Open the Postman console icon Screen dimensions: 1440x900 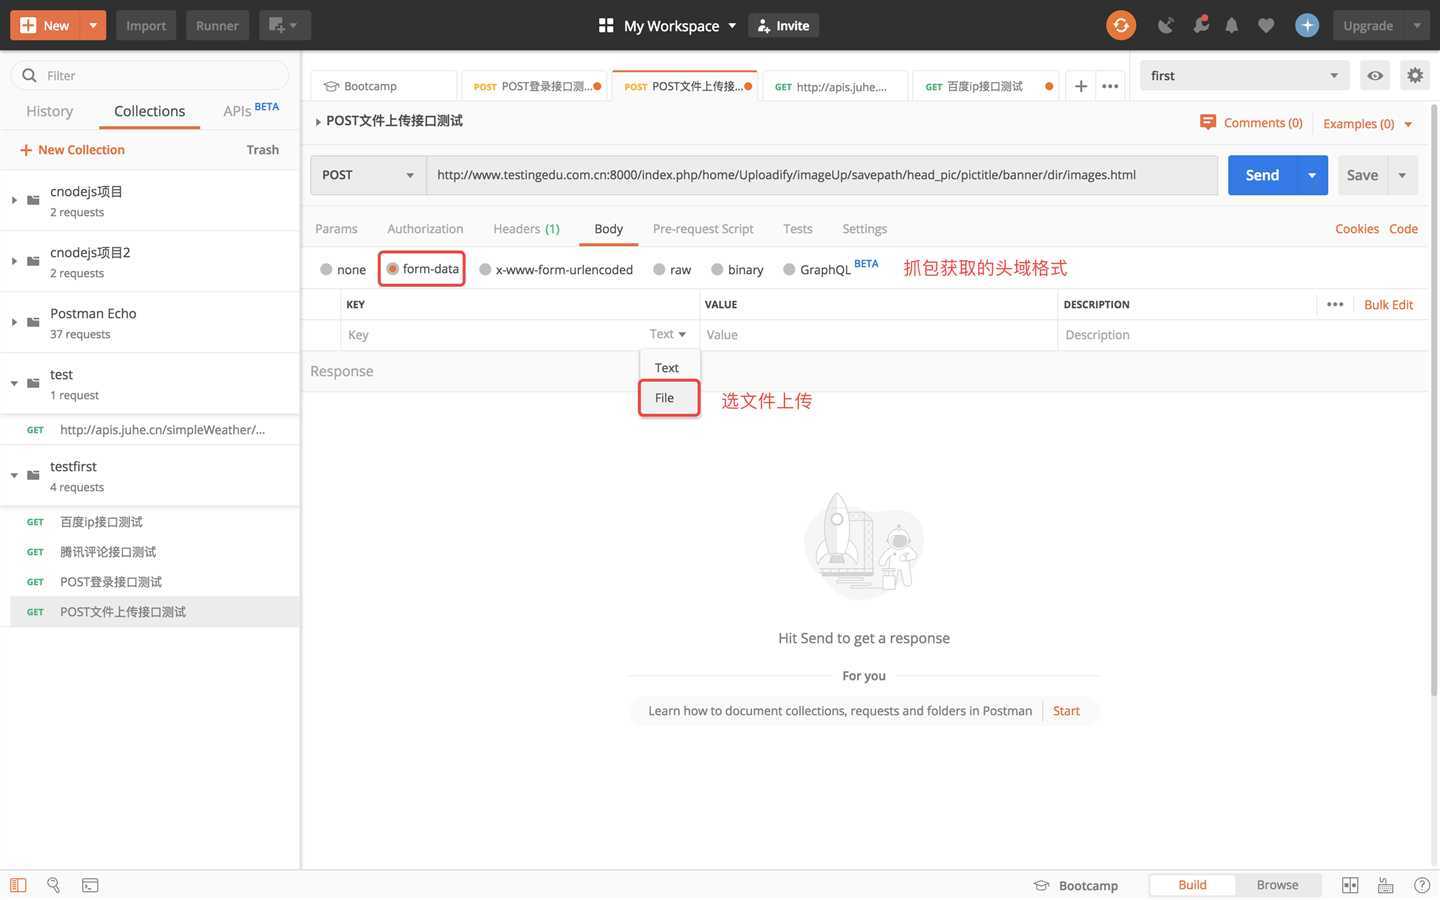(90, 885)
